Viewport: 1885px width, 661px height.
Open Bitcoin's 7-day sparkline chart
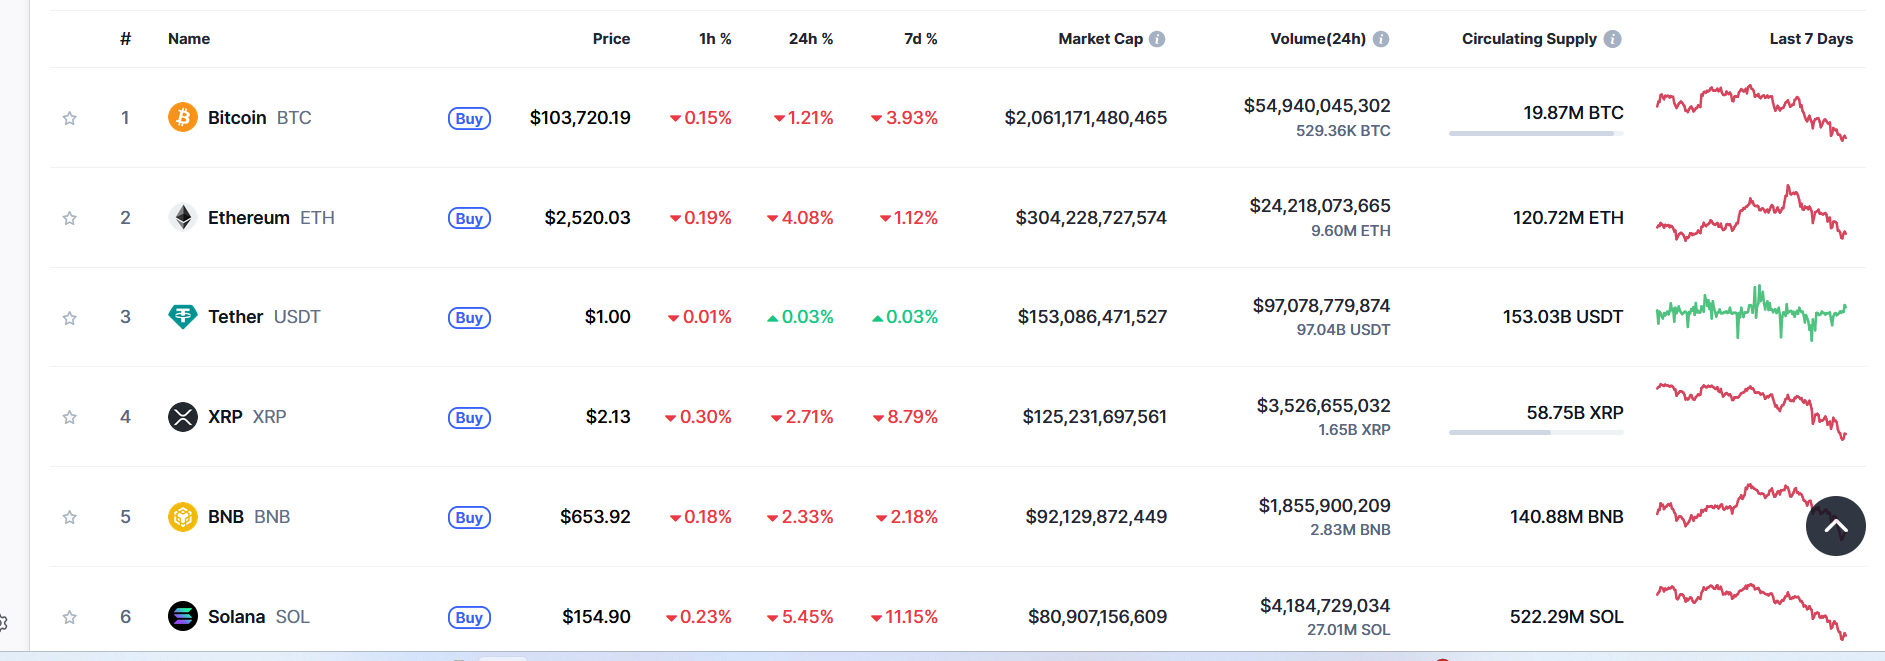pos(1751,113)
